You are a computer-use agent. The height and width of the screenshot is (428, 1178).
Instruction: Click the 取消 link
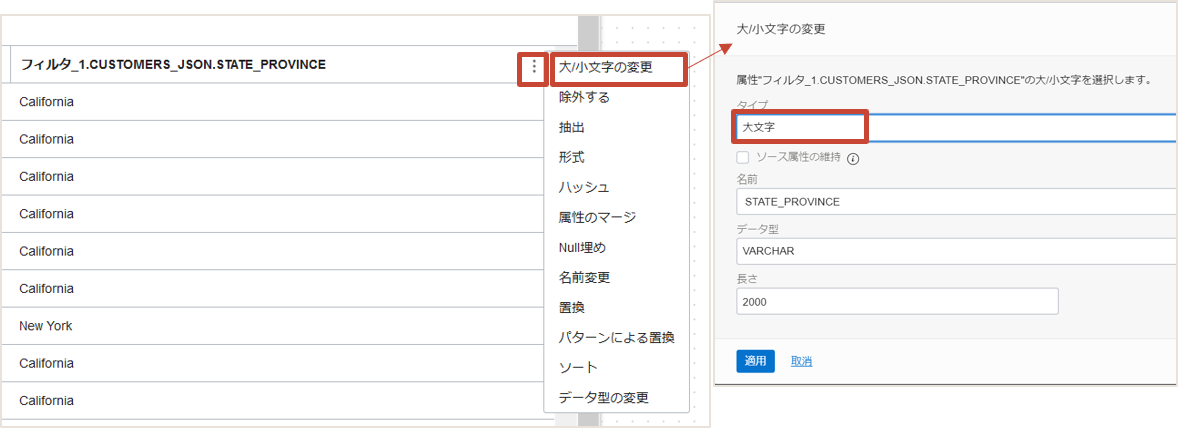click(x=801, y=361)
